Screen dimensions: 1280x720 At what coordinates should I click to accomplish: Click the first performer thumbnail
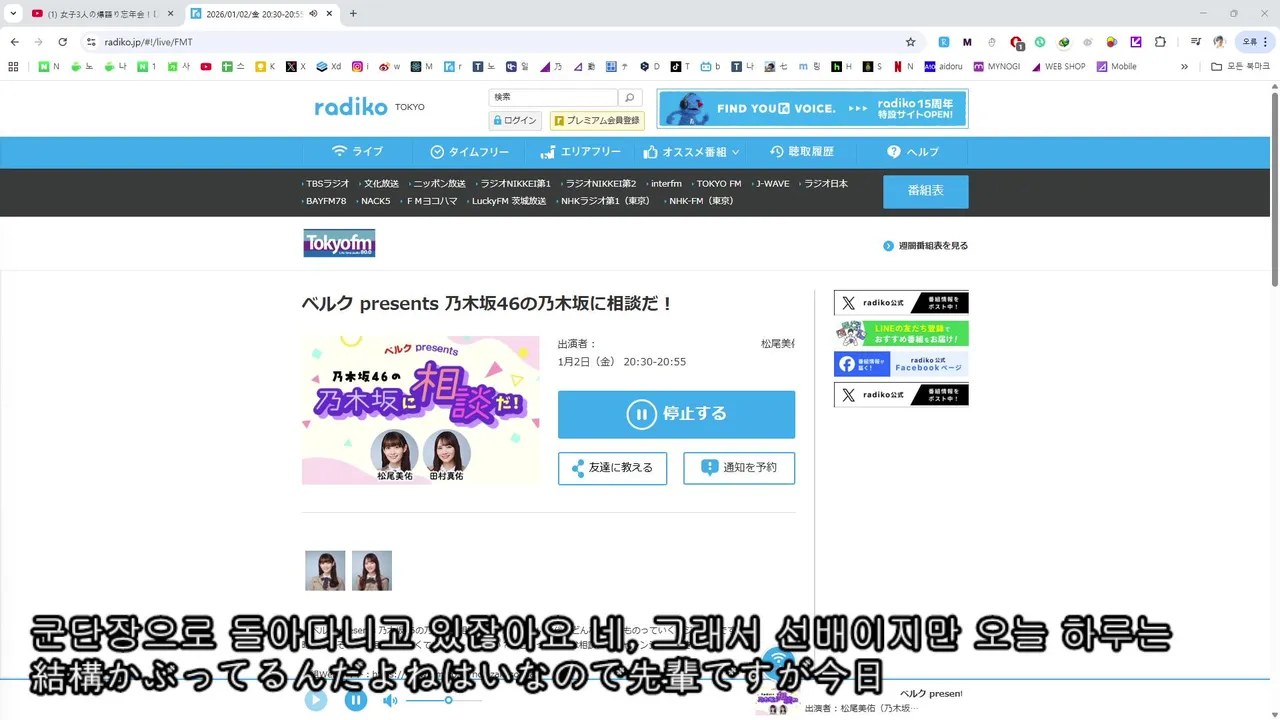[x=325, y=570]
